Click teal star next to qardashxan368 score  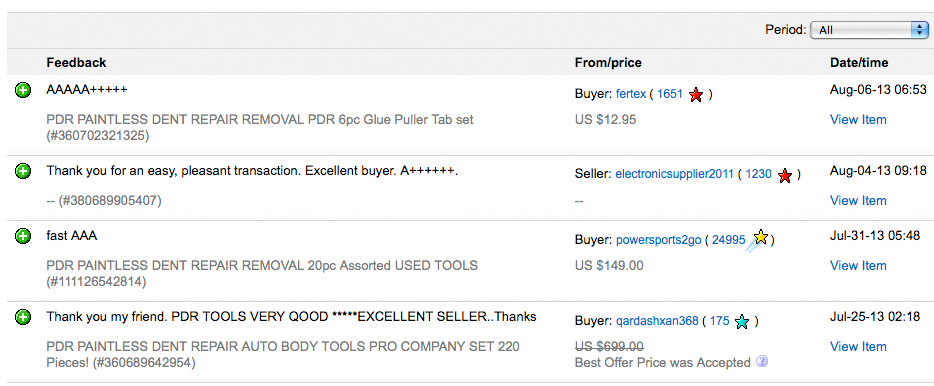742,322
